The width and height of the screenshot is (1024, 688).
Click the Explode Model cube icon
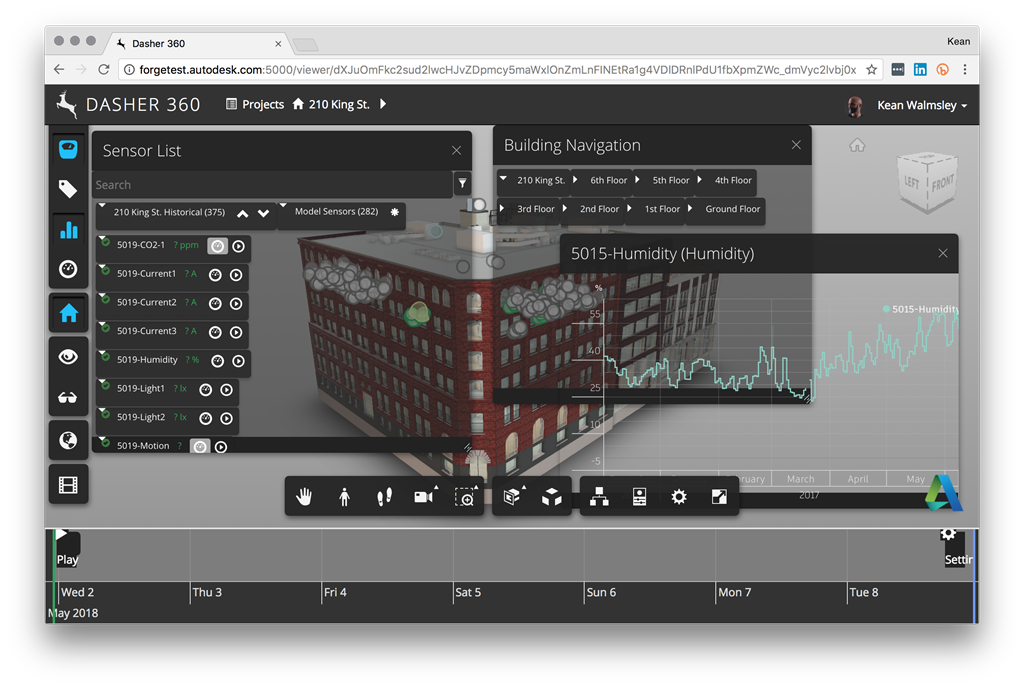click(x=551, y=497)
